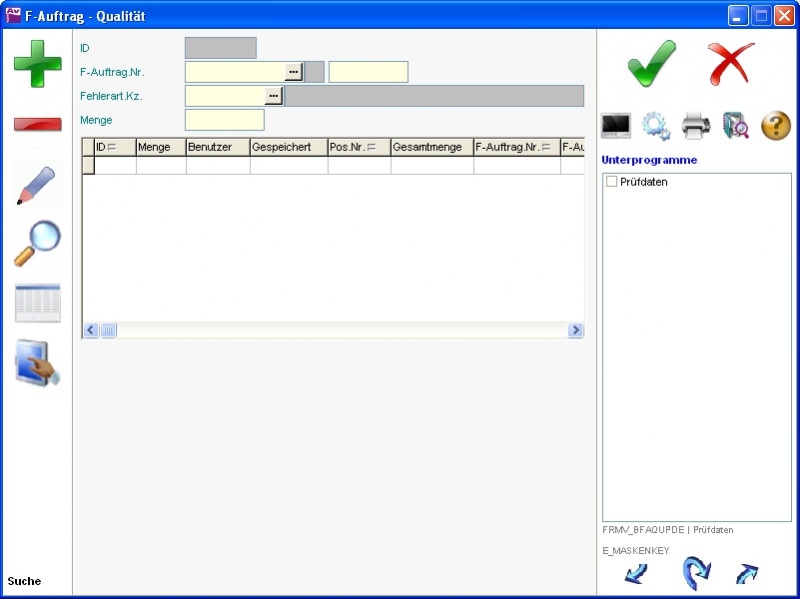800x599 pixels.
Task: Open search with the magnifying glass icon
Action: point(37,243)
